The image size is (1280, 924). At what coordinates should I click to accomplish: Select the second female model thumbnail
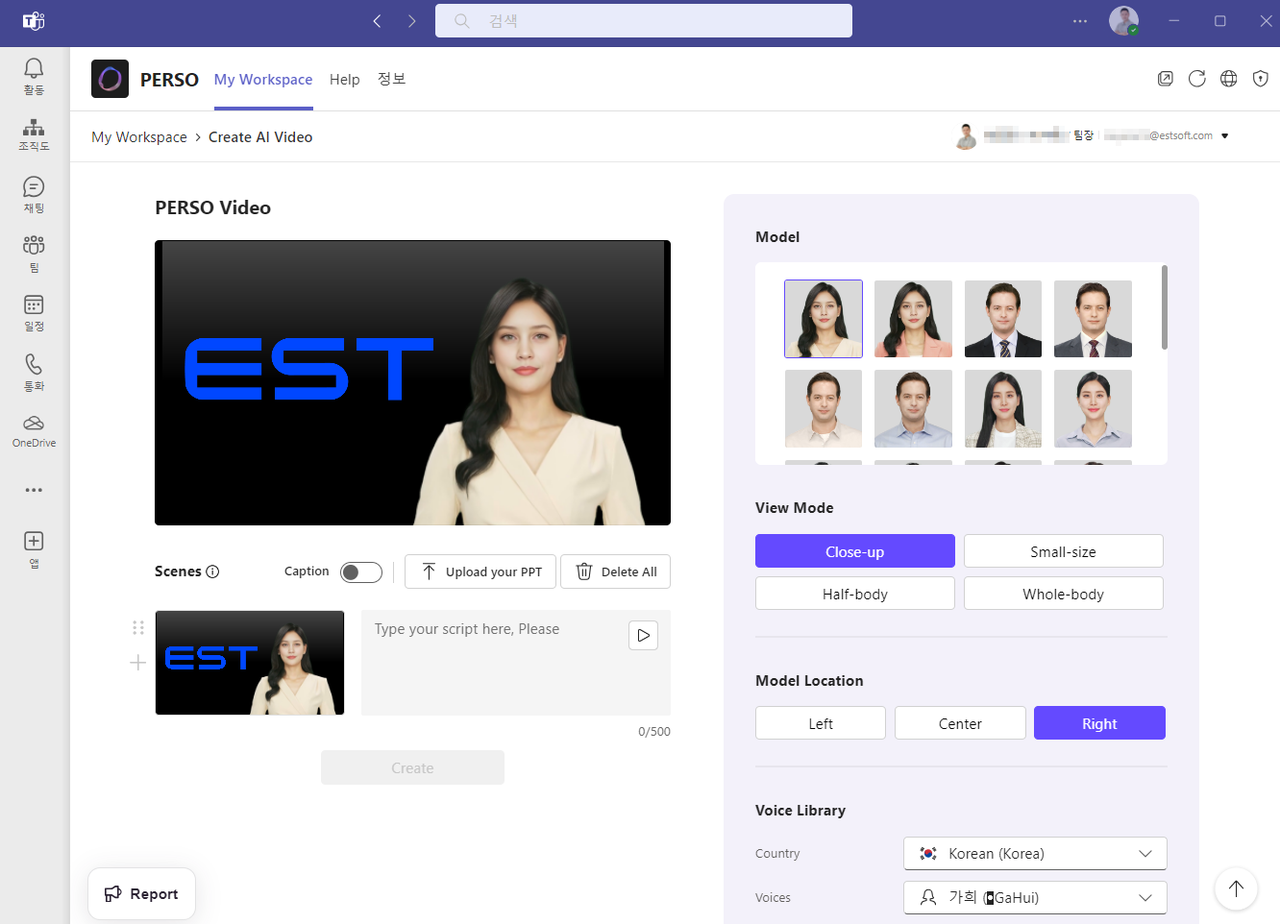[913, 319]
